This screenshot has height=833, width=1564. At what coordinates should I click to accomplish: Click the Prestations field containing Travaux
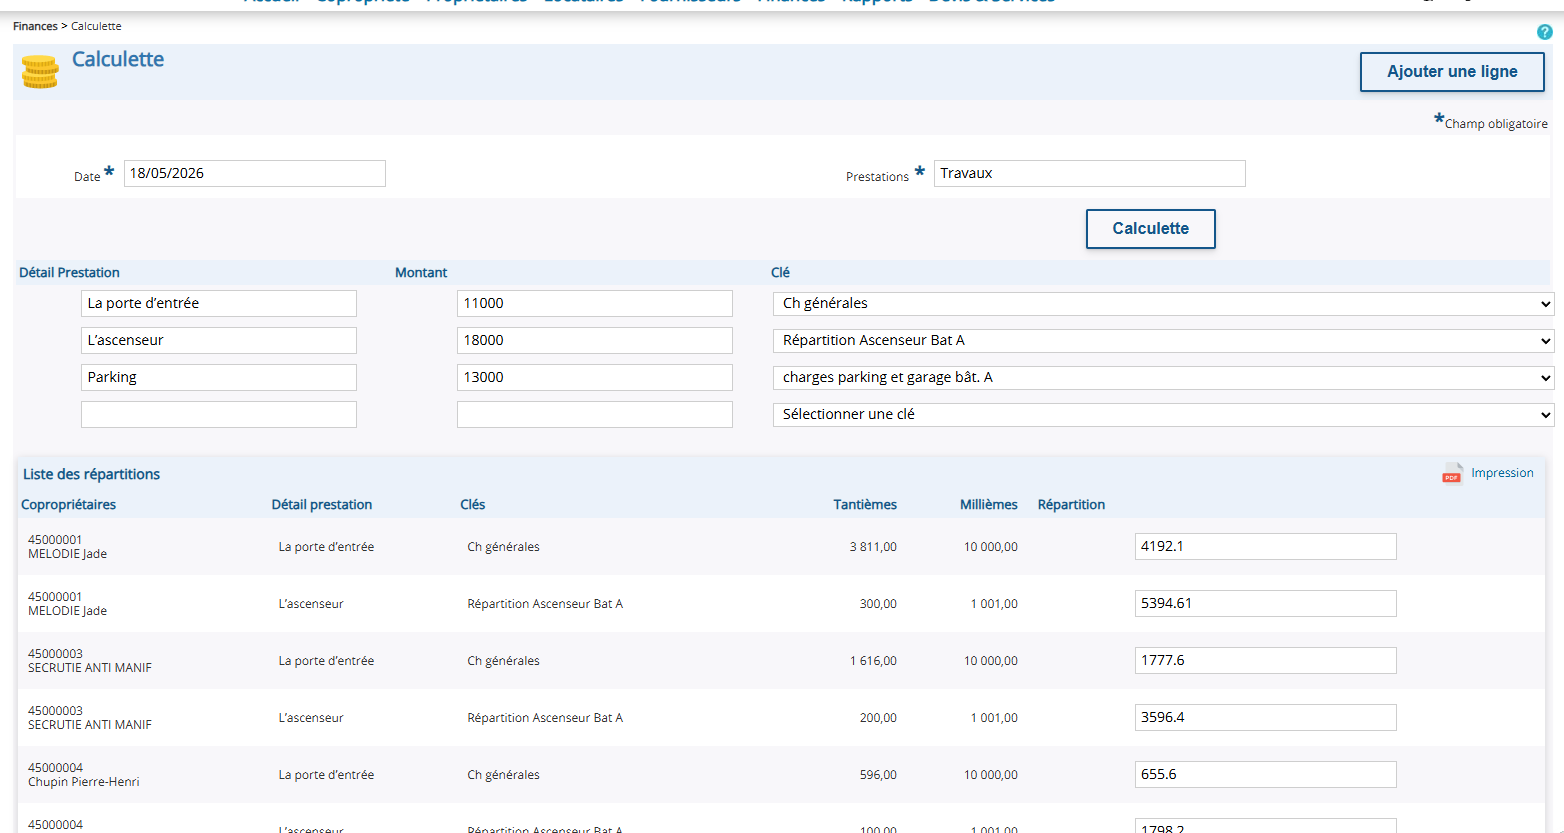[1090, 173]
